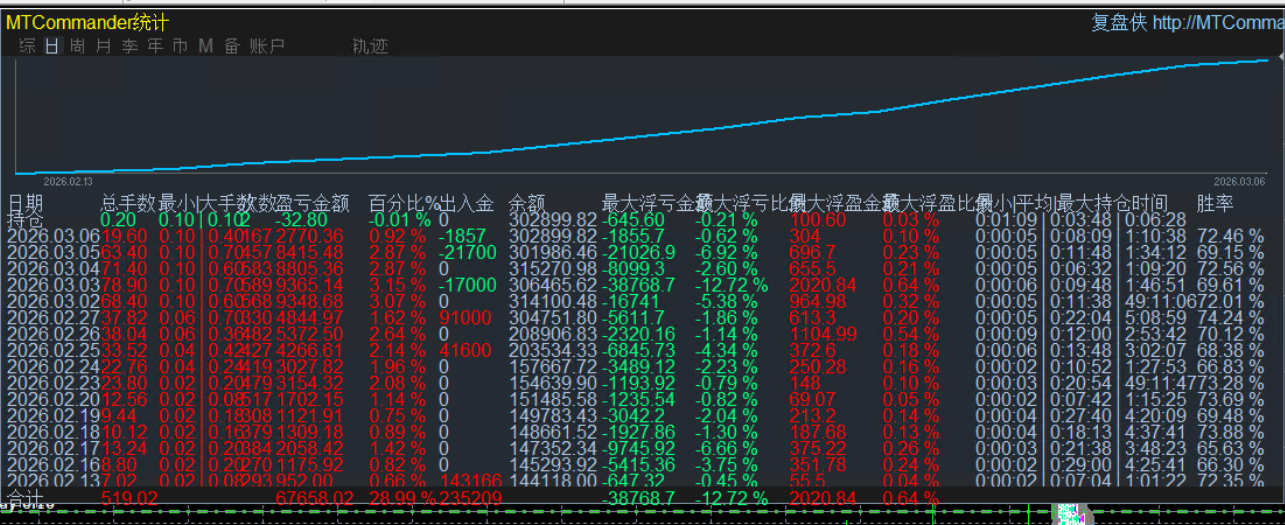Select the 2026.02.17 date row
The image size is (1285, 525).
[53, 447]
